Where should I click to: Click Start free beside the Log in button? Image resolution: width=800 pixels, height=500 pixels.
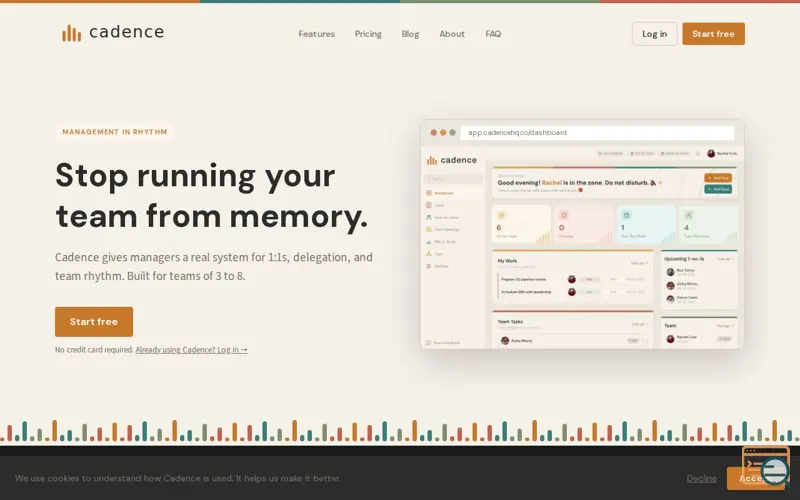(x=713, y=34)
